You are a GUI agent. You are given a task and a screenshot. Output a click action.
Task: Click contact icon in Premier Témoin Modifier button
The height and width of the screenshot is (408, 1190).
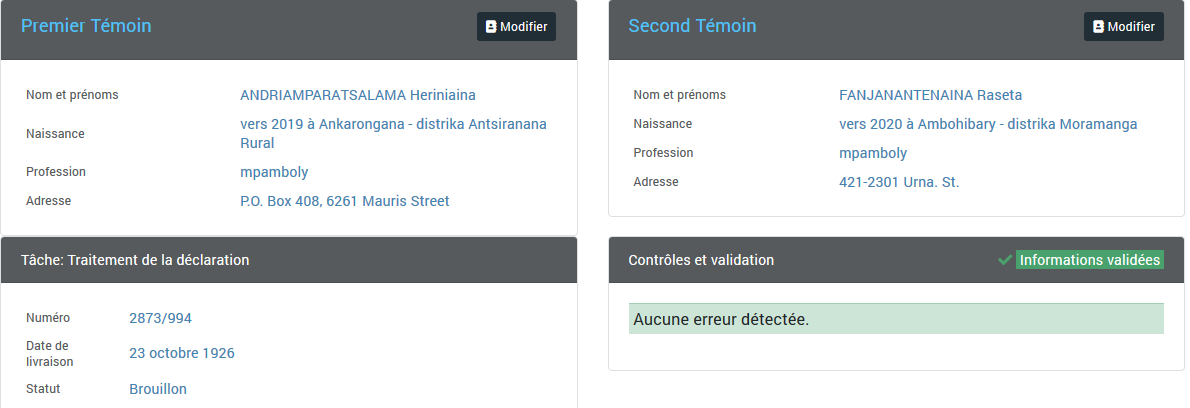click(491, 27)
